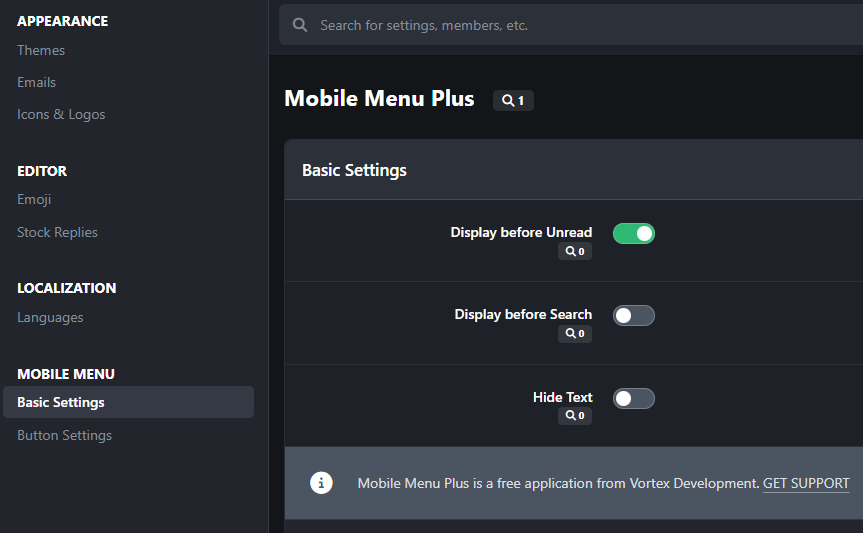Viewport: 863px width, 533px height.
Task: Open Icons & Logos settings
Action: (61, 114)
